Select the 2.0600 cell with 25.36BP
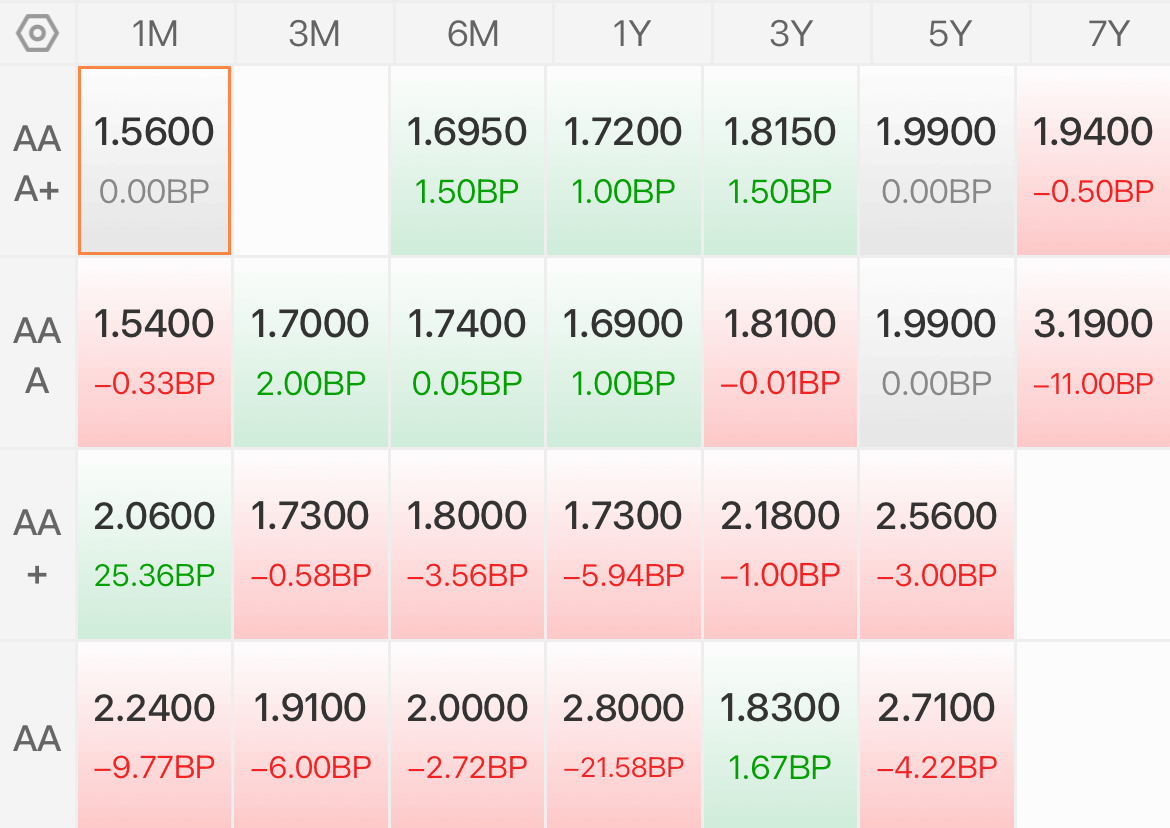1170x828 pixels. point(154,545)
